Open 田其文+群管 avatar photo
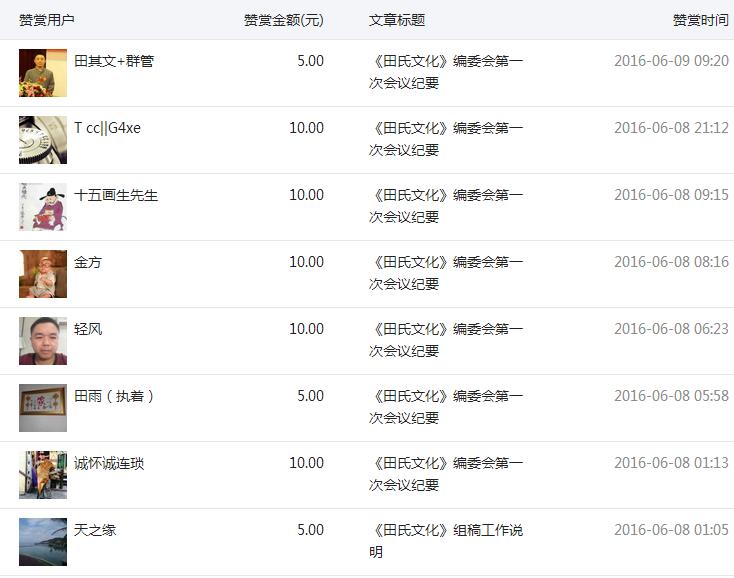The height and width of the screenshot is (578, 734). [43, 73]
